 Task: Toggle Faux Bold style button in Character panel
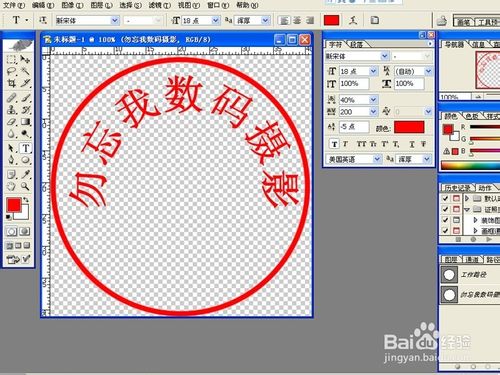tap(334, 144)
